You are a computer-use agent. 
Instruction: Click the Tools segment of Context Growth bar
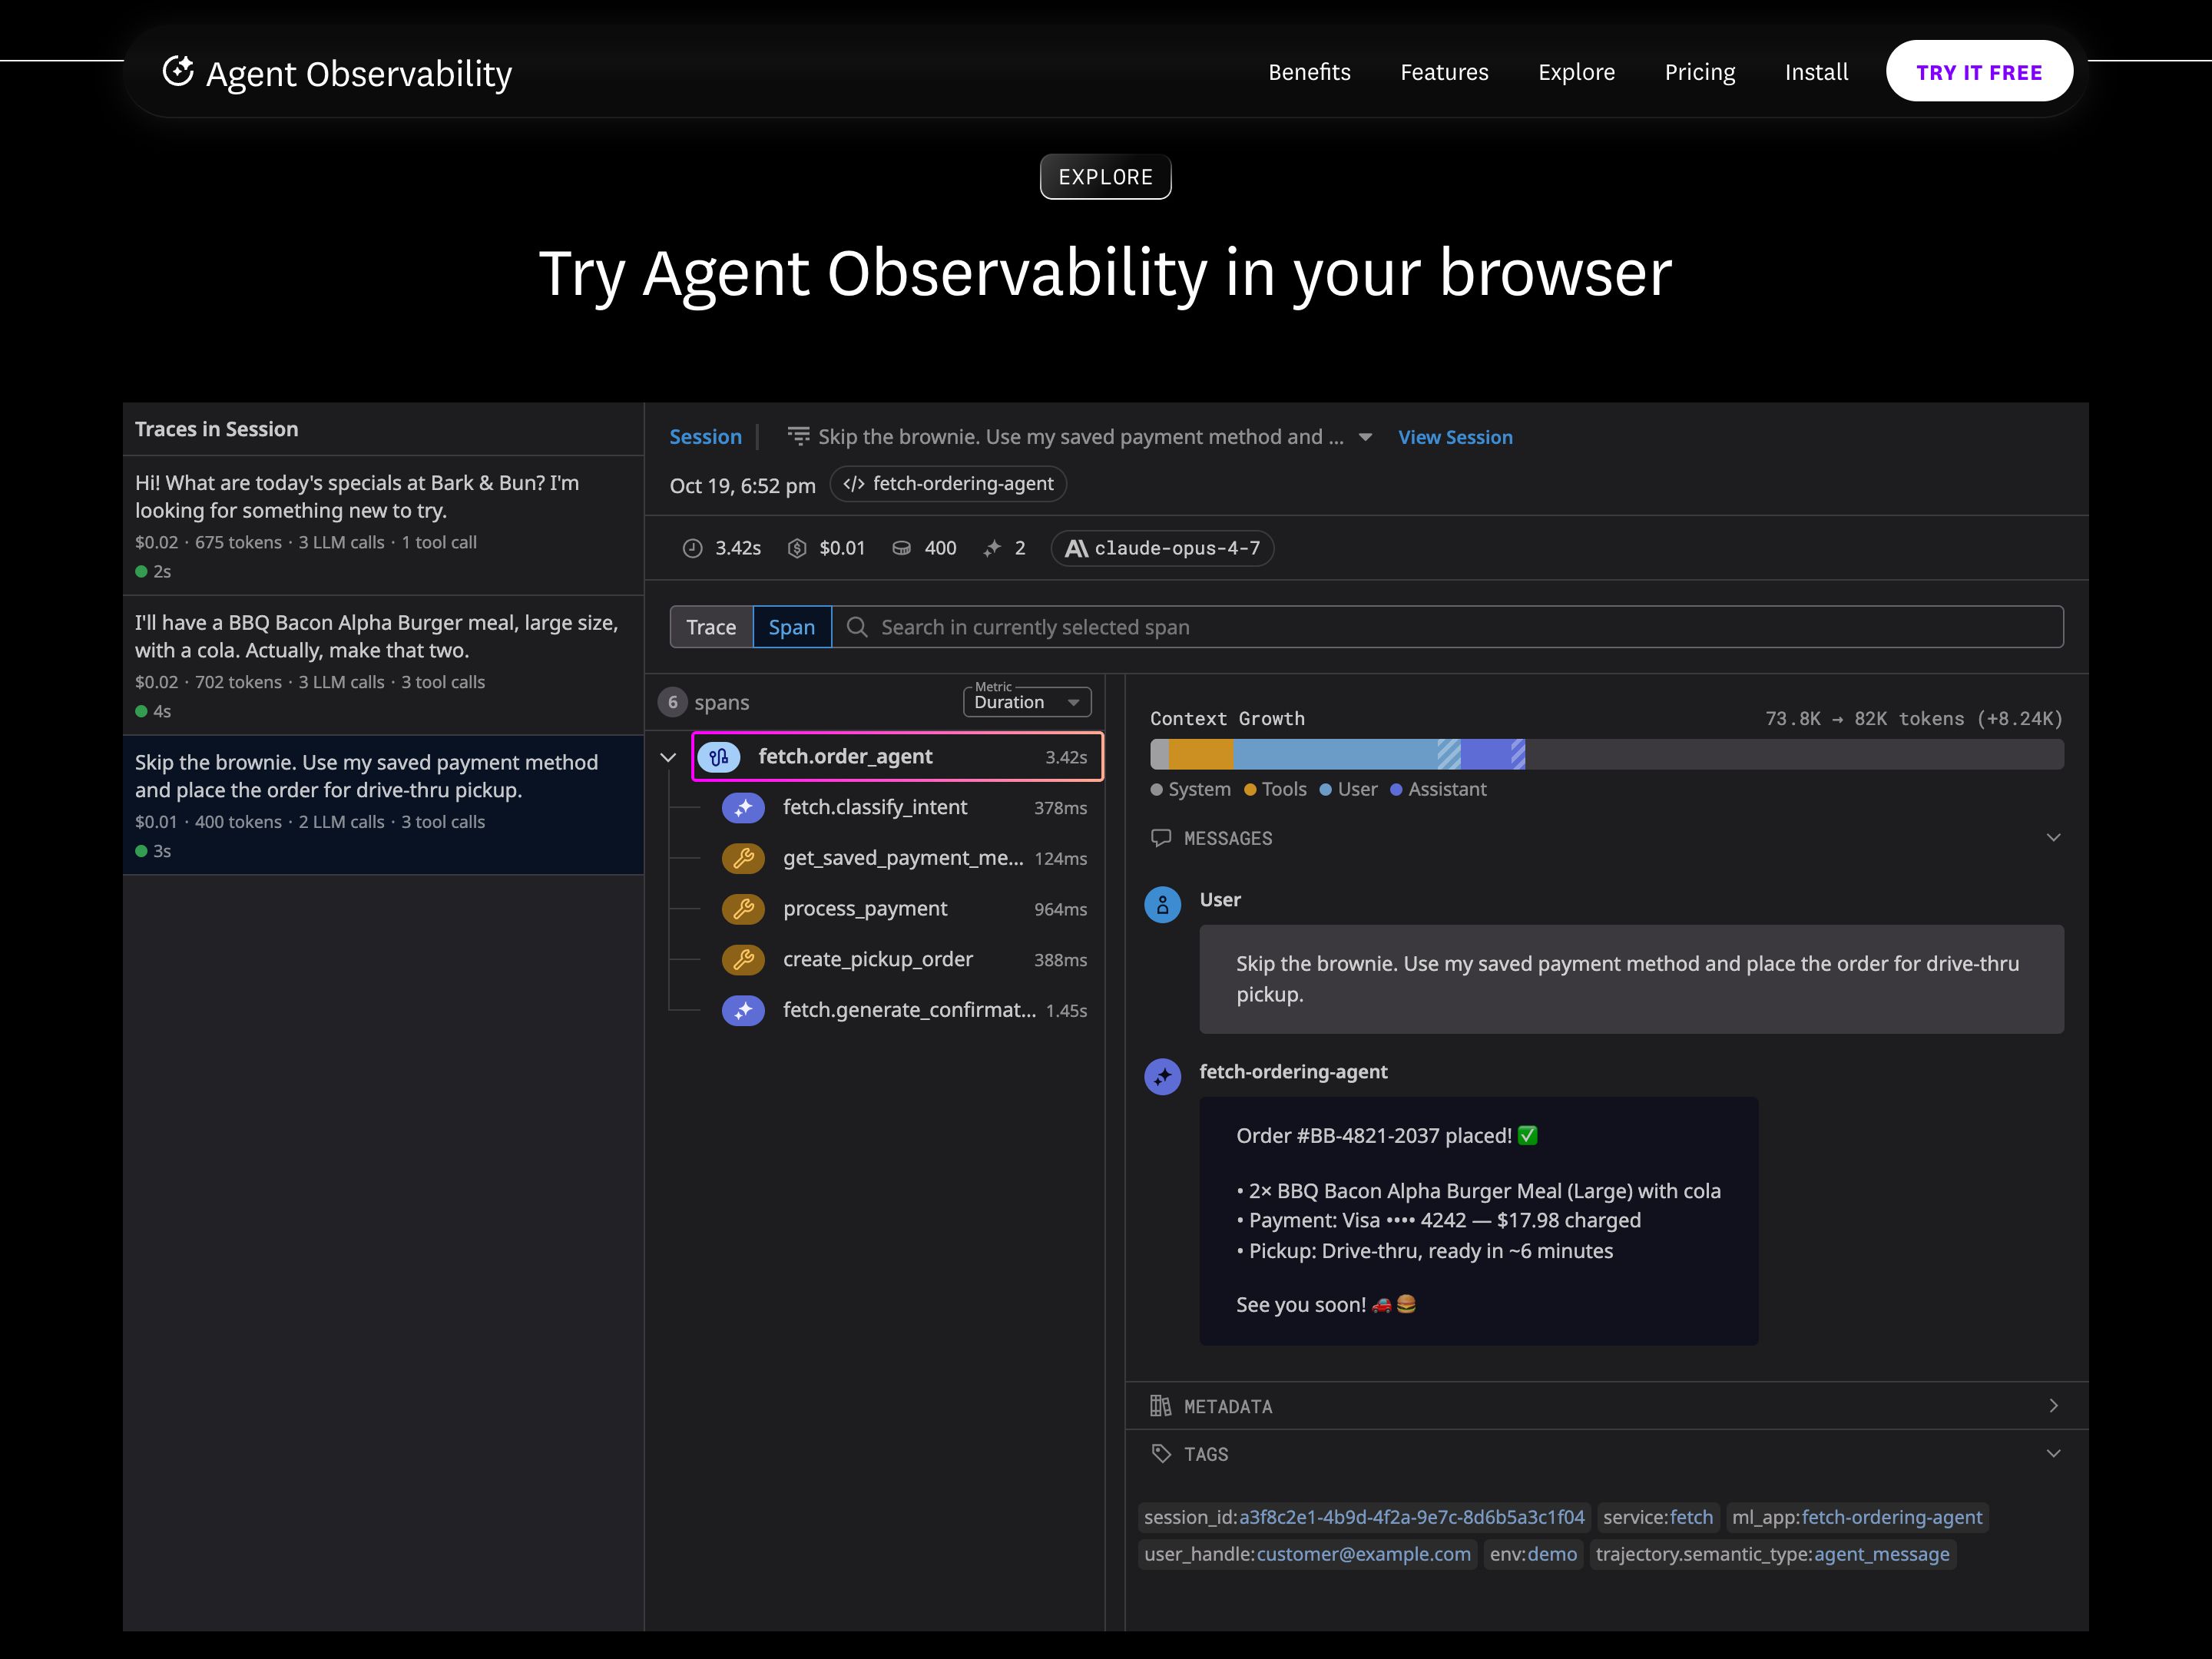1201,755
